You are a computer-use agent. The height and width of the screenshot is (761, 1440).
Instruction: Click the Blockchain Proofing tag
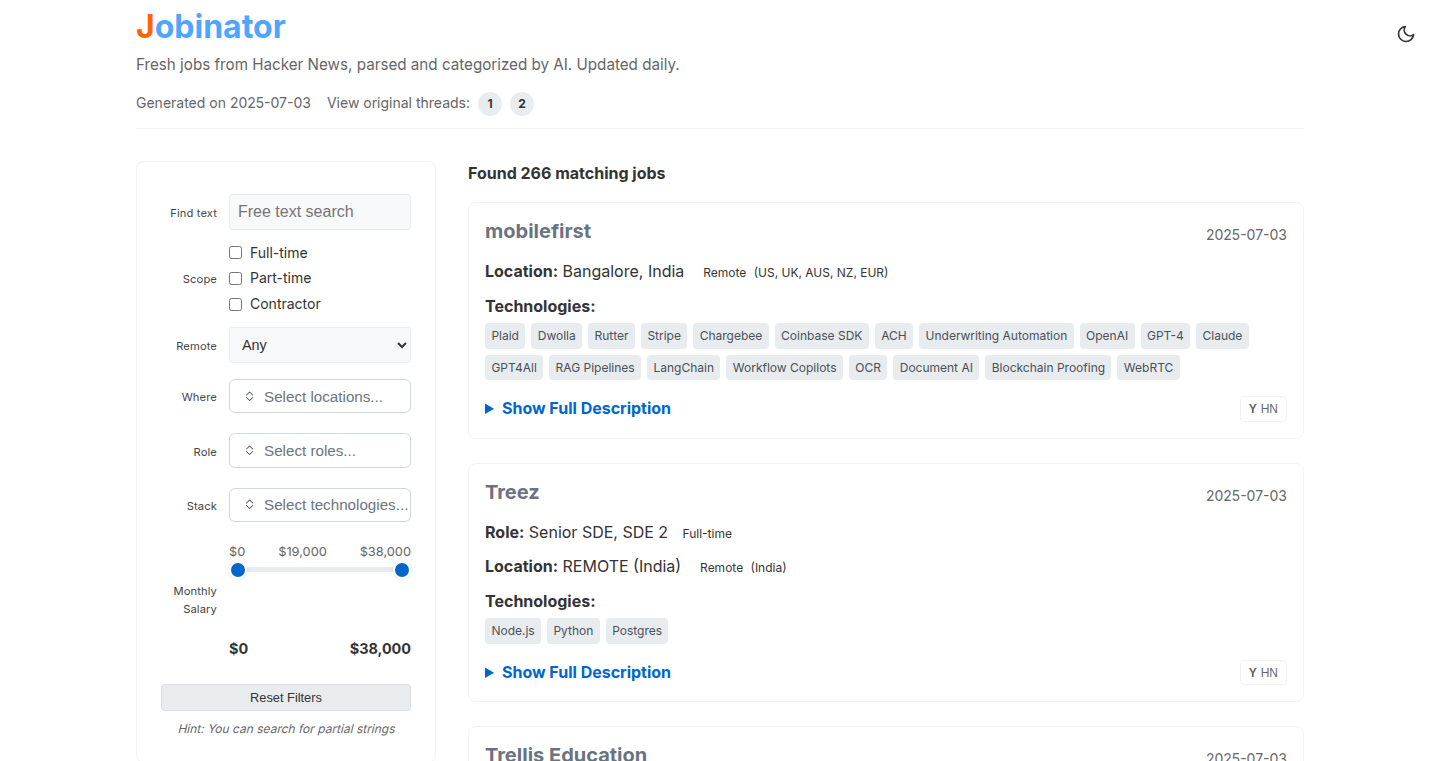point(1048,368)
